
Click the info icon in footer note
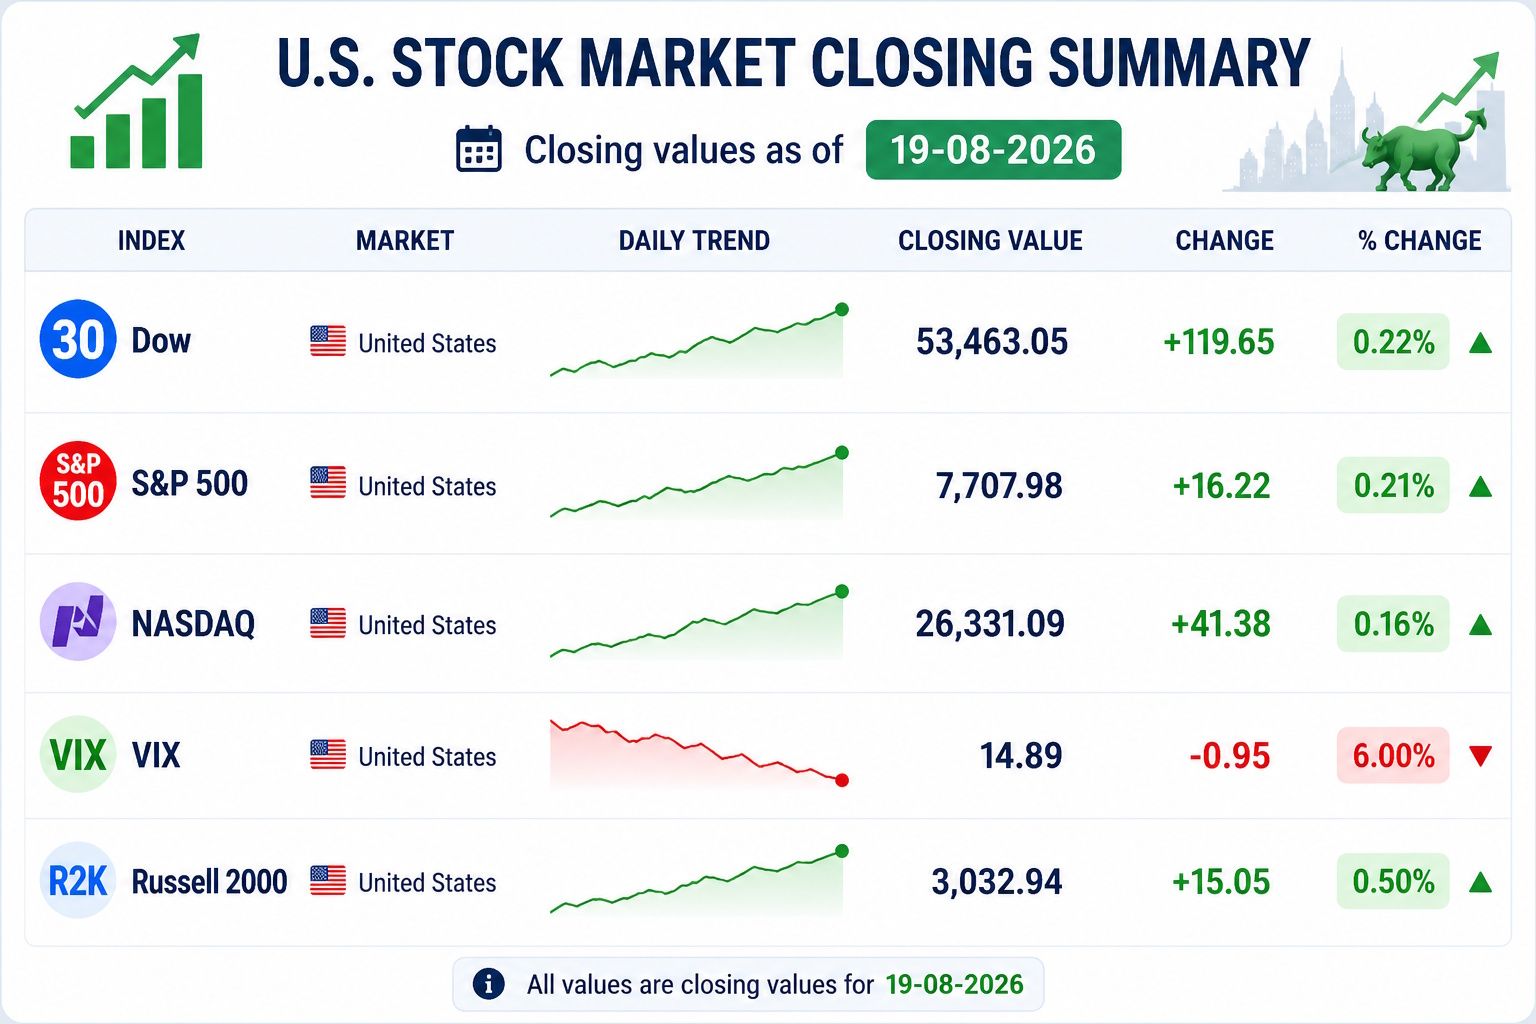click(x=488, y=984)
